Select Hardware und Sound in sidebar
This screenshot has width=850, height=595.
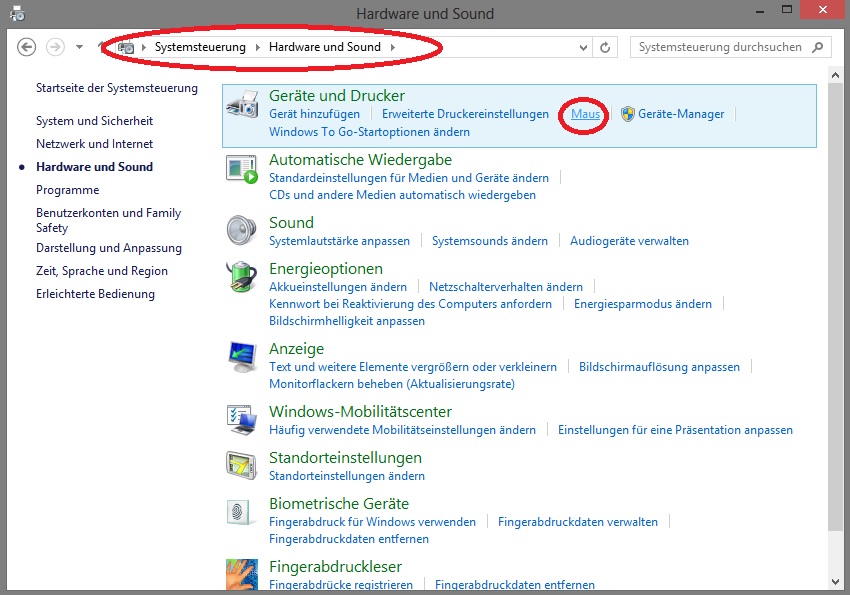point(94,167)
